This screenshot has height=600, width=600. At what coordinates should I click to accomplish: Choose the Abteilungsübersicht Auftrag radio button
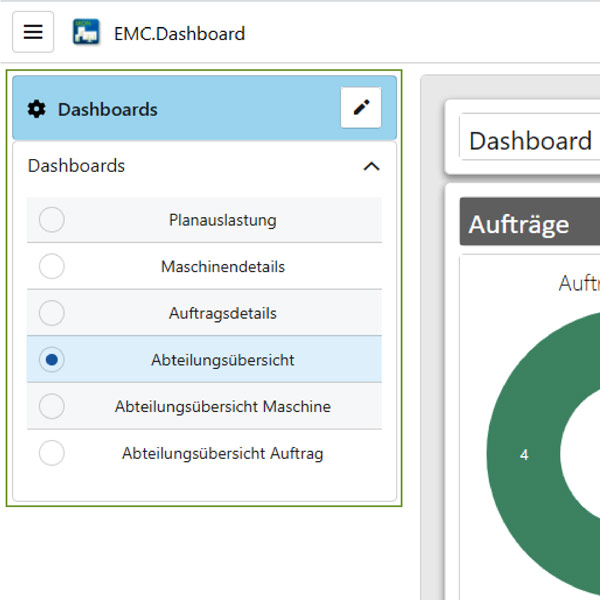[x=52, y=453]
